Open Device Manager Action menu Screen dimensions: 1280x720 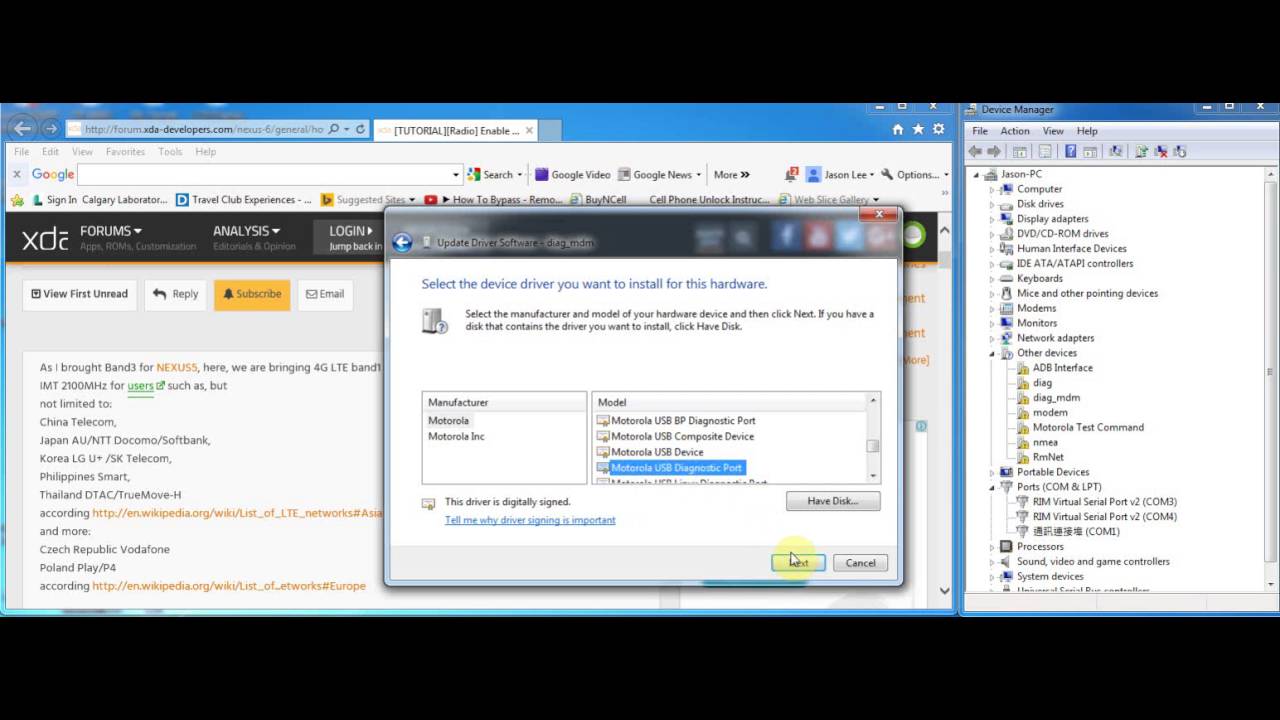point(1015,131)
